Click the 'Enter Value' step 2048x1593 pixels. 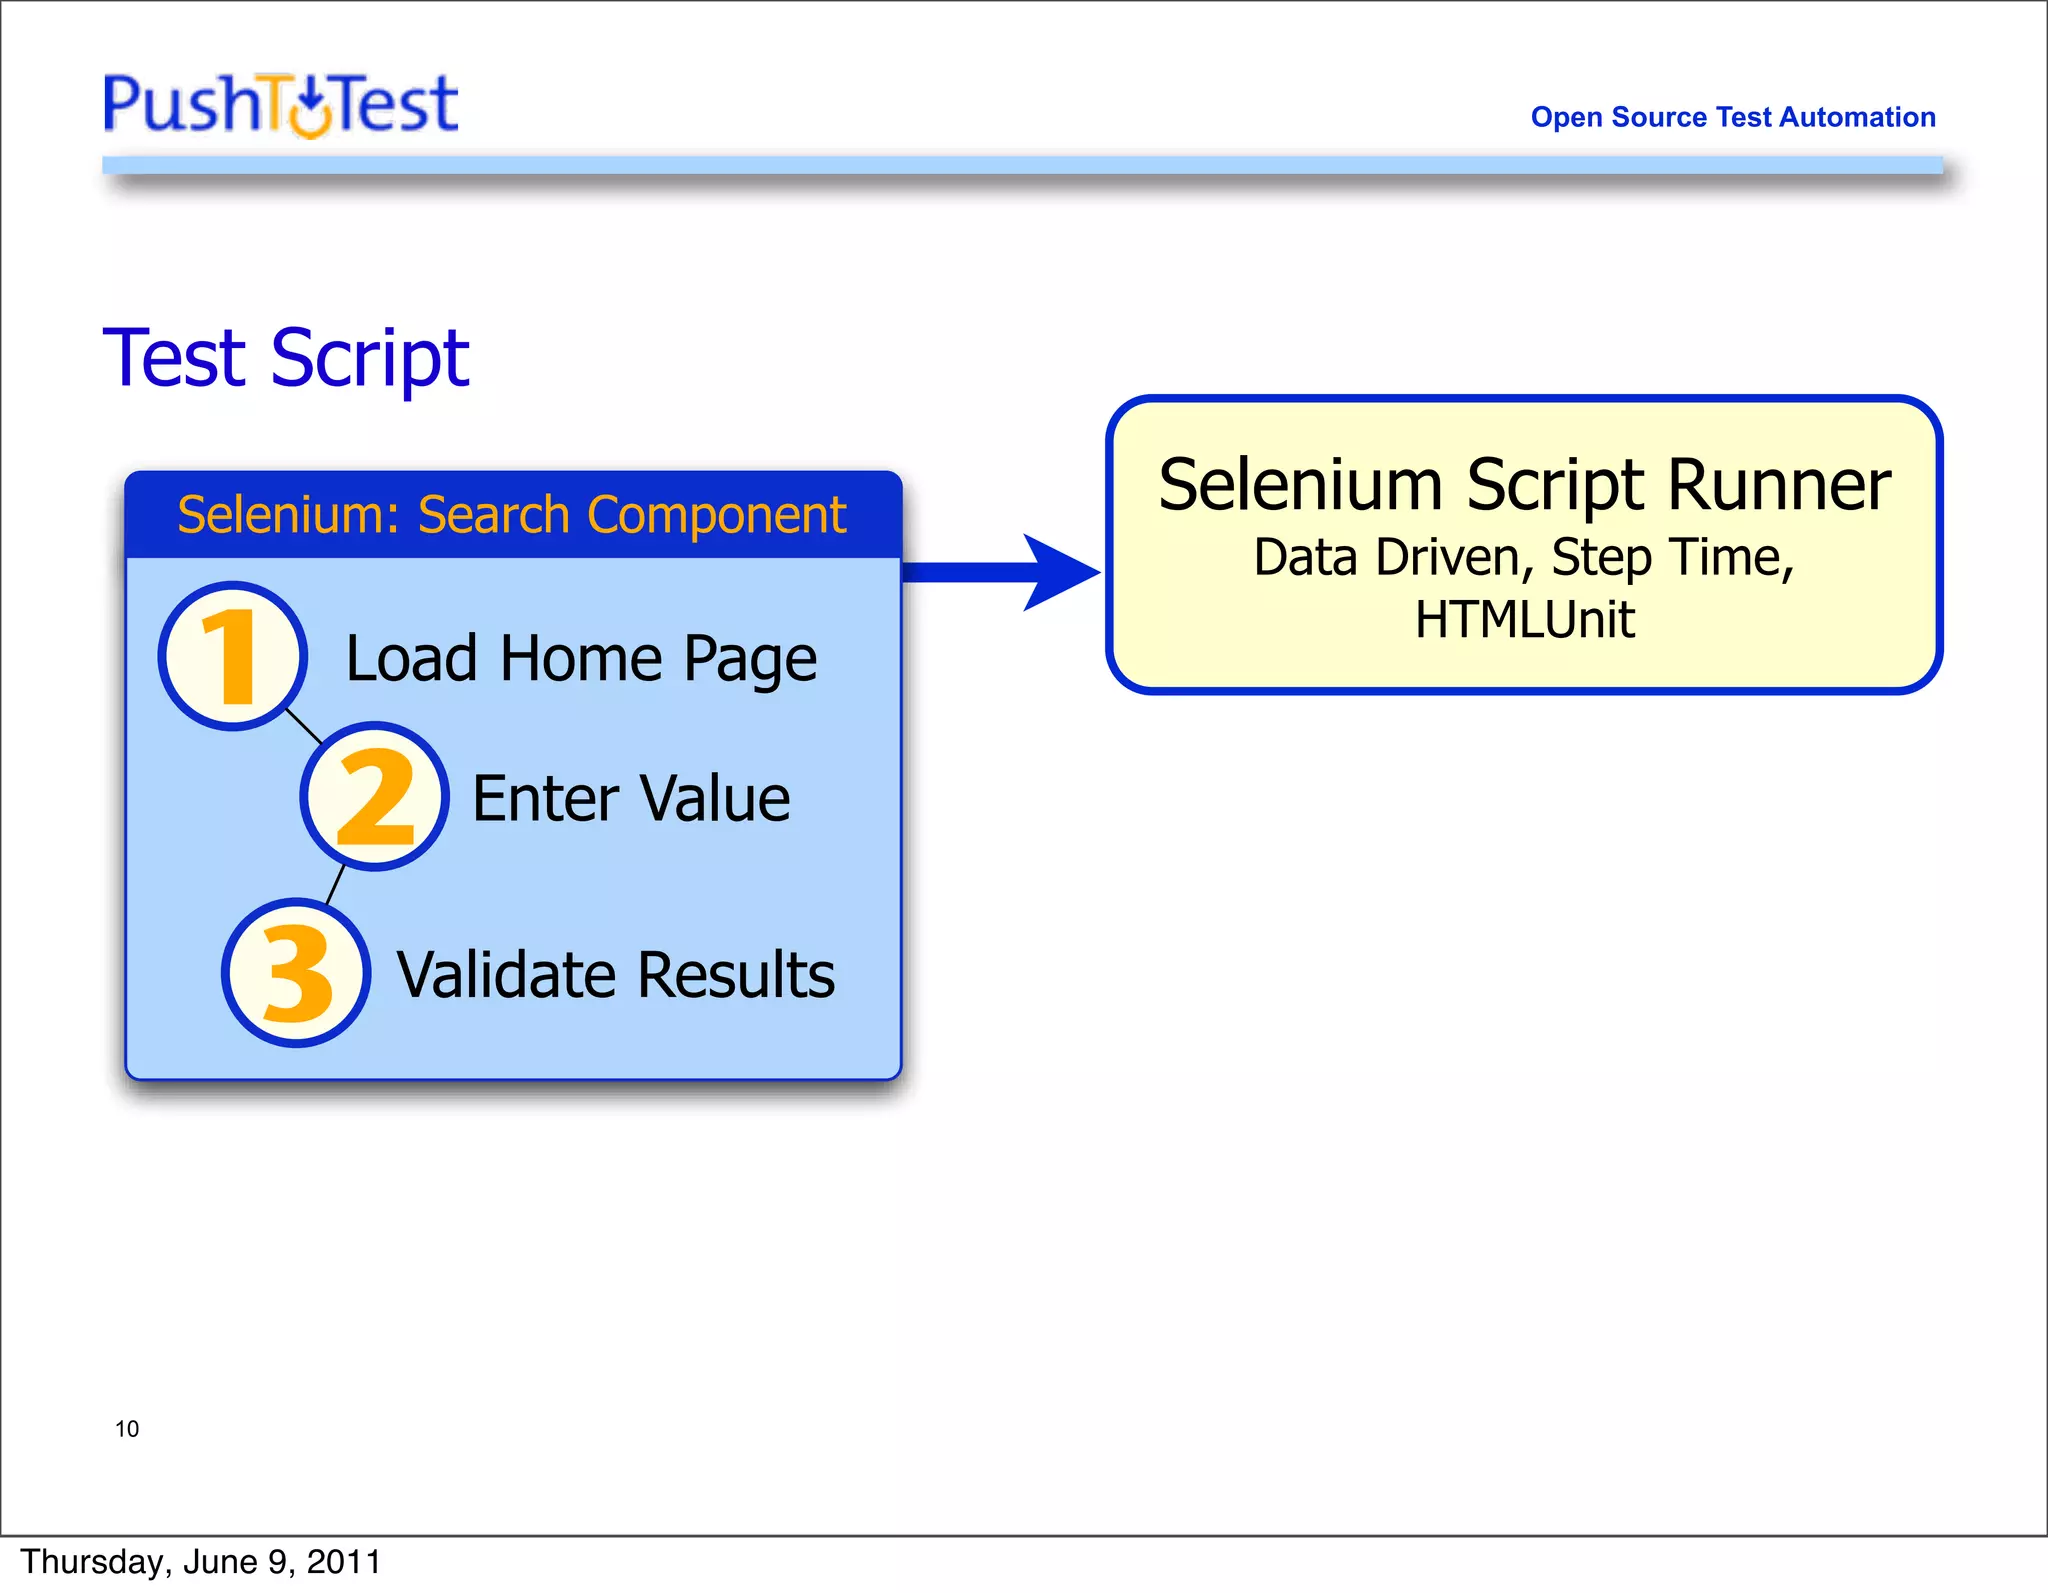click(x=631, y=798)
